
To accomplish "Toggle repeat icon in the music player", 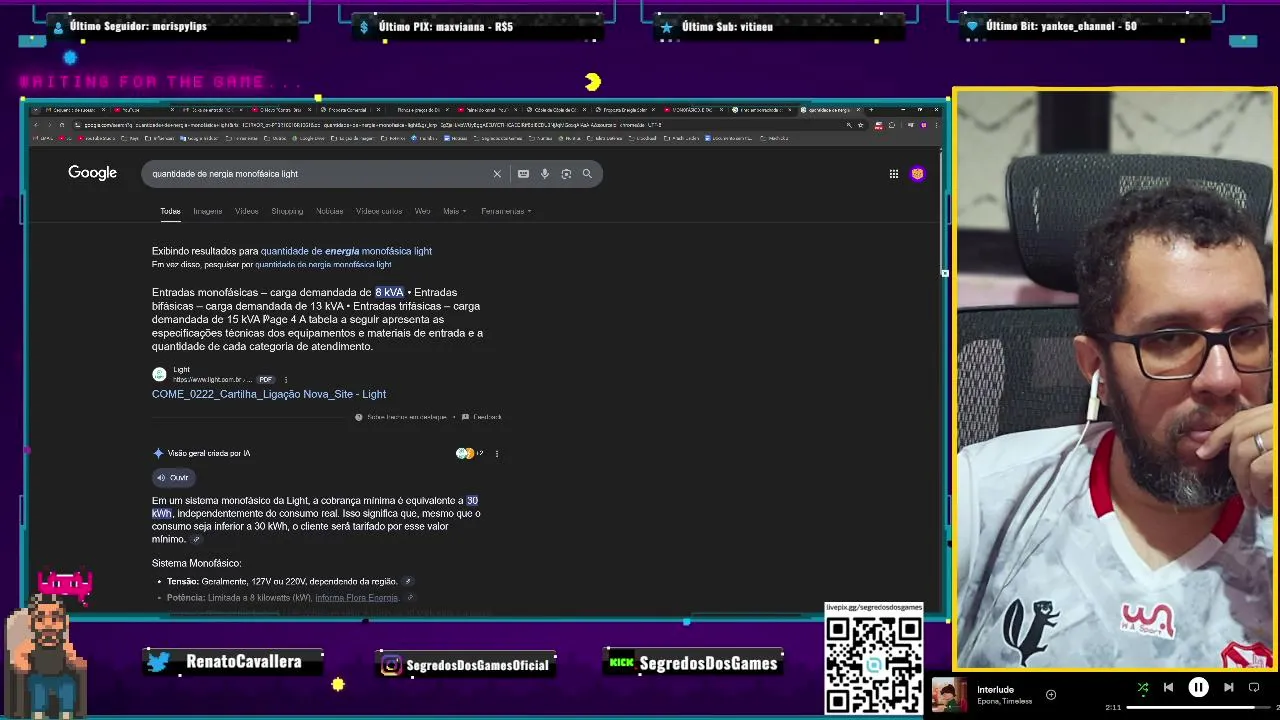I will click(1254, 688).
